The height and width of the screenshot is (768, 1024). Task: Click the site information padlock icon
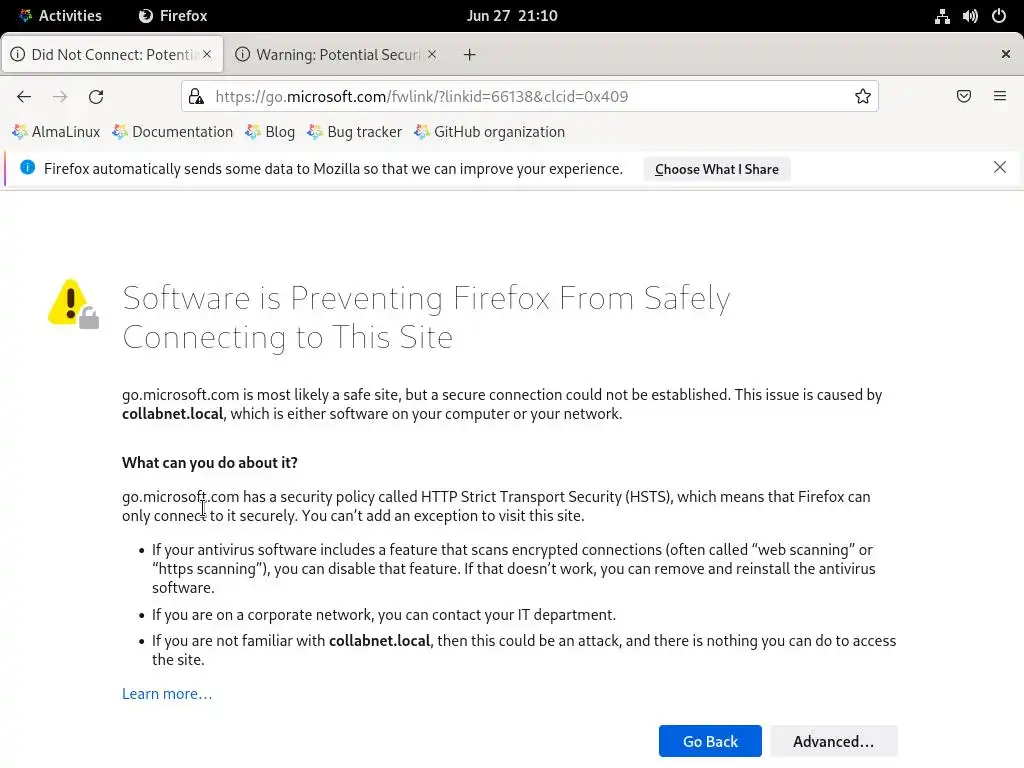[197, 96]
